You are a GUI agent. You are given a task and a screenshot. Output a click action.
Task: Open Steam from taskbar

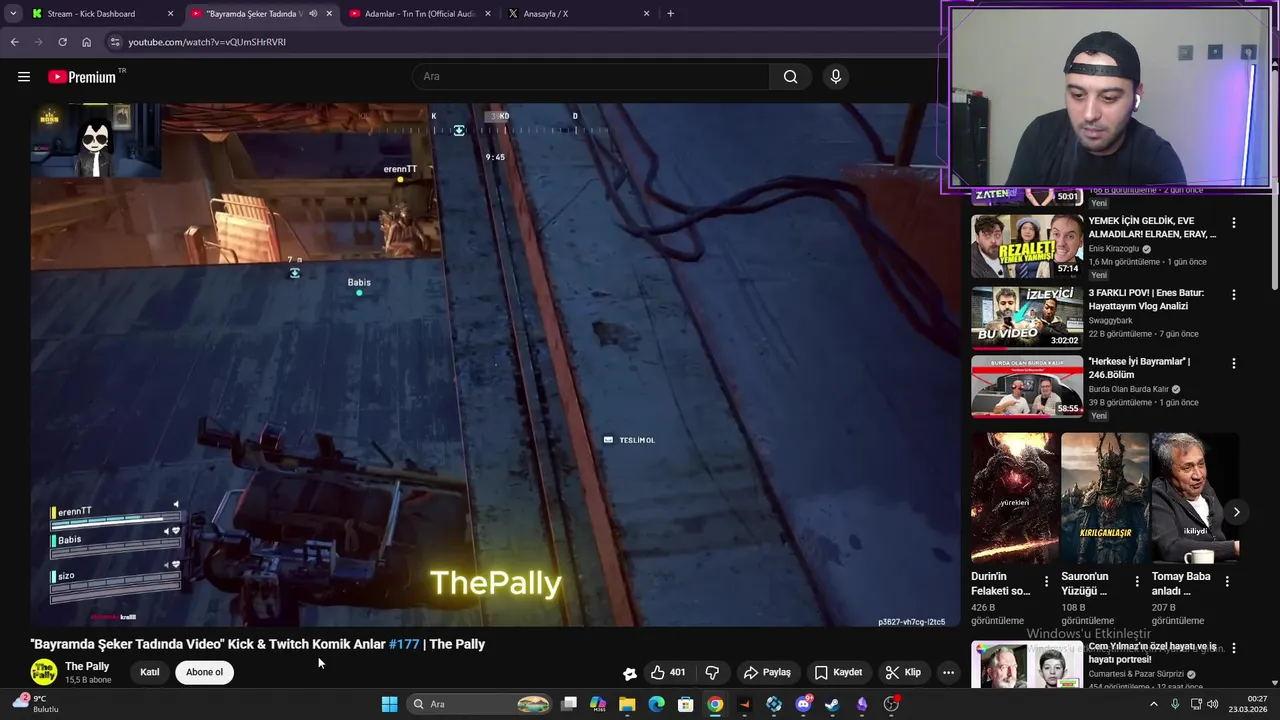(x=832, y=704)
